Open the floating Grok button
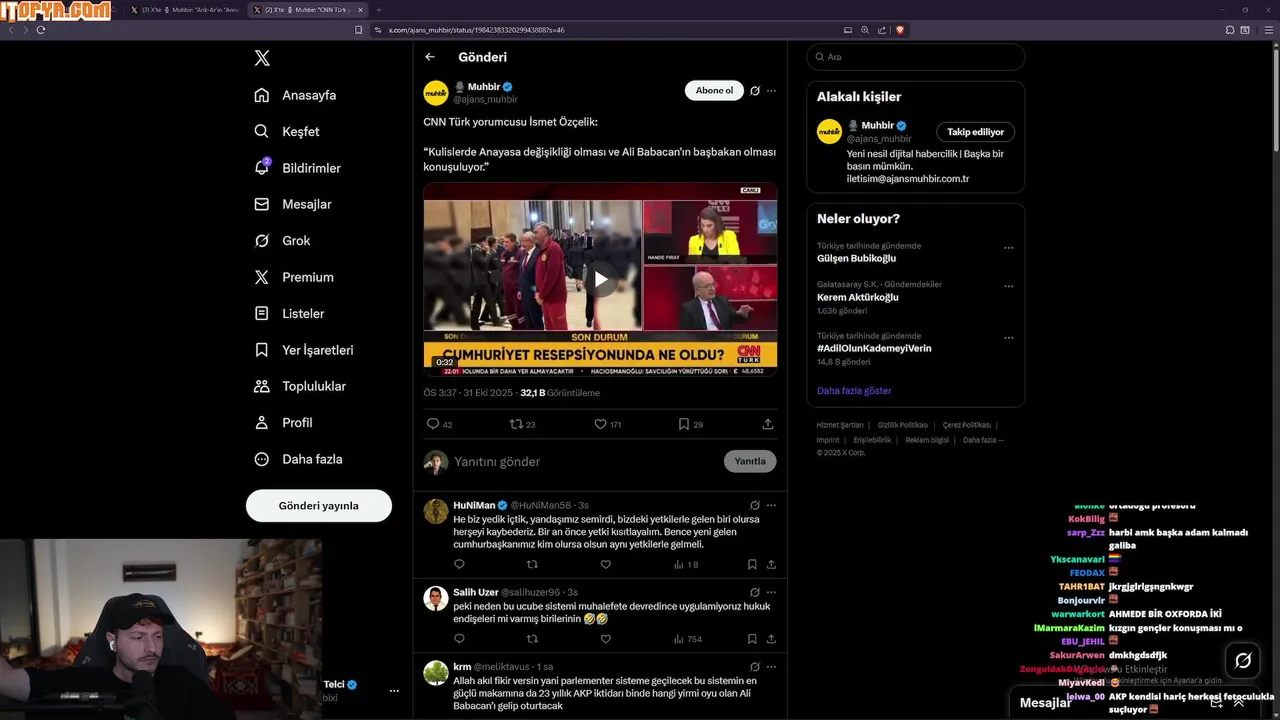Viewport: 1280px width, 720px height. pyautogui.click(x=1243, y=661)
